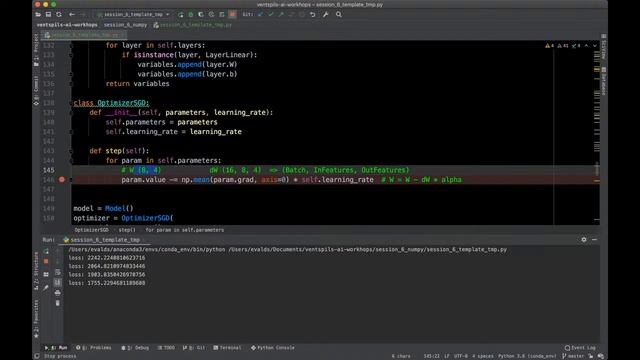Viewport: 640px width, 360px height.
Task: Click the red Stop button in the toolbar
Action: pyautogui.click(x=232, y=14)
